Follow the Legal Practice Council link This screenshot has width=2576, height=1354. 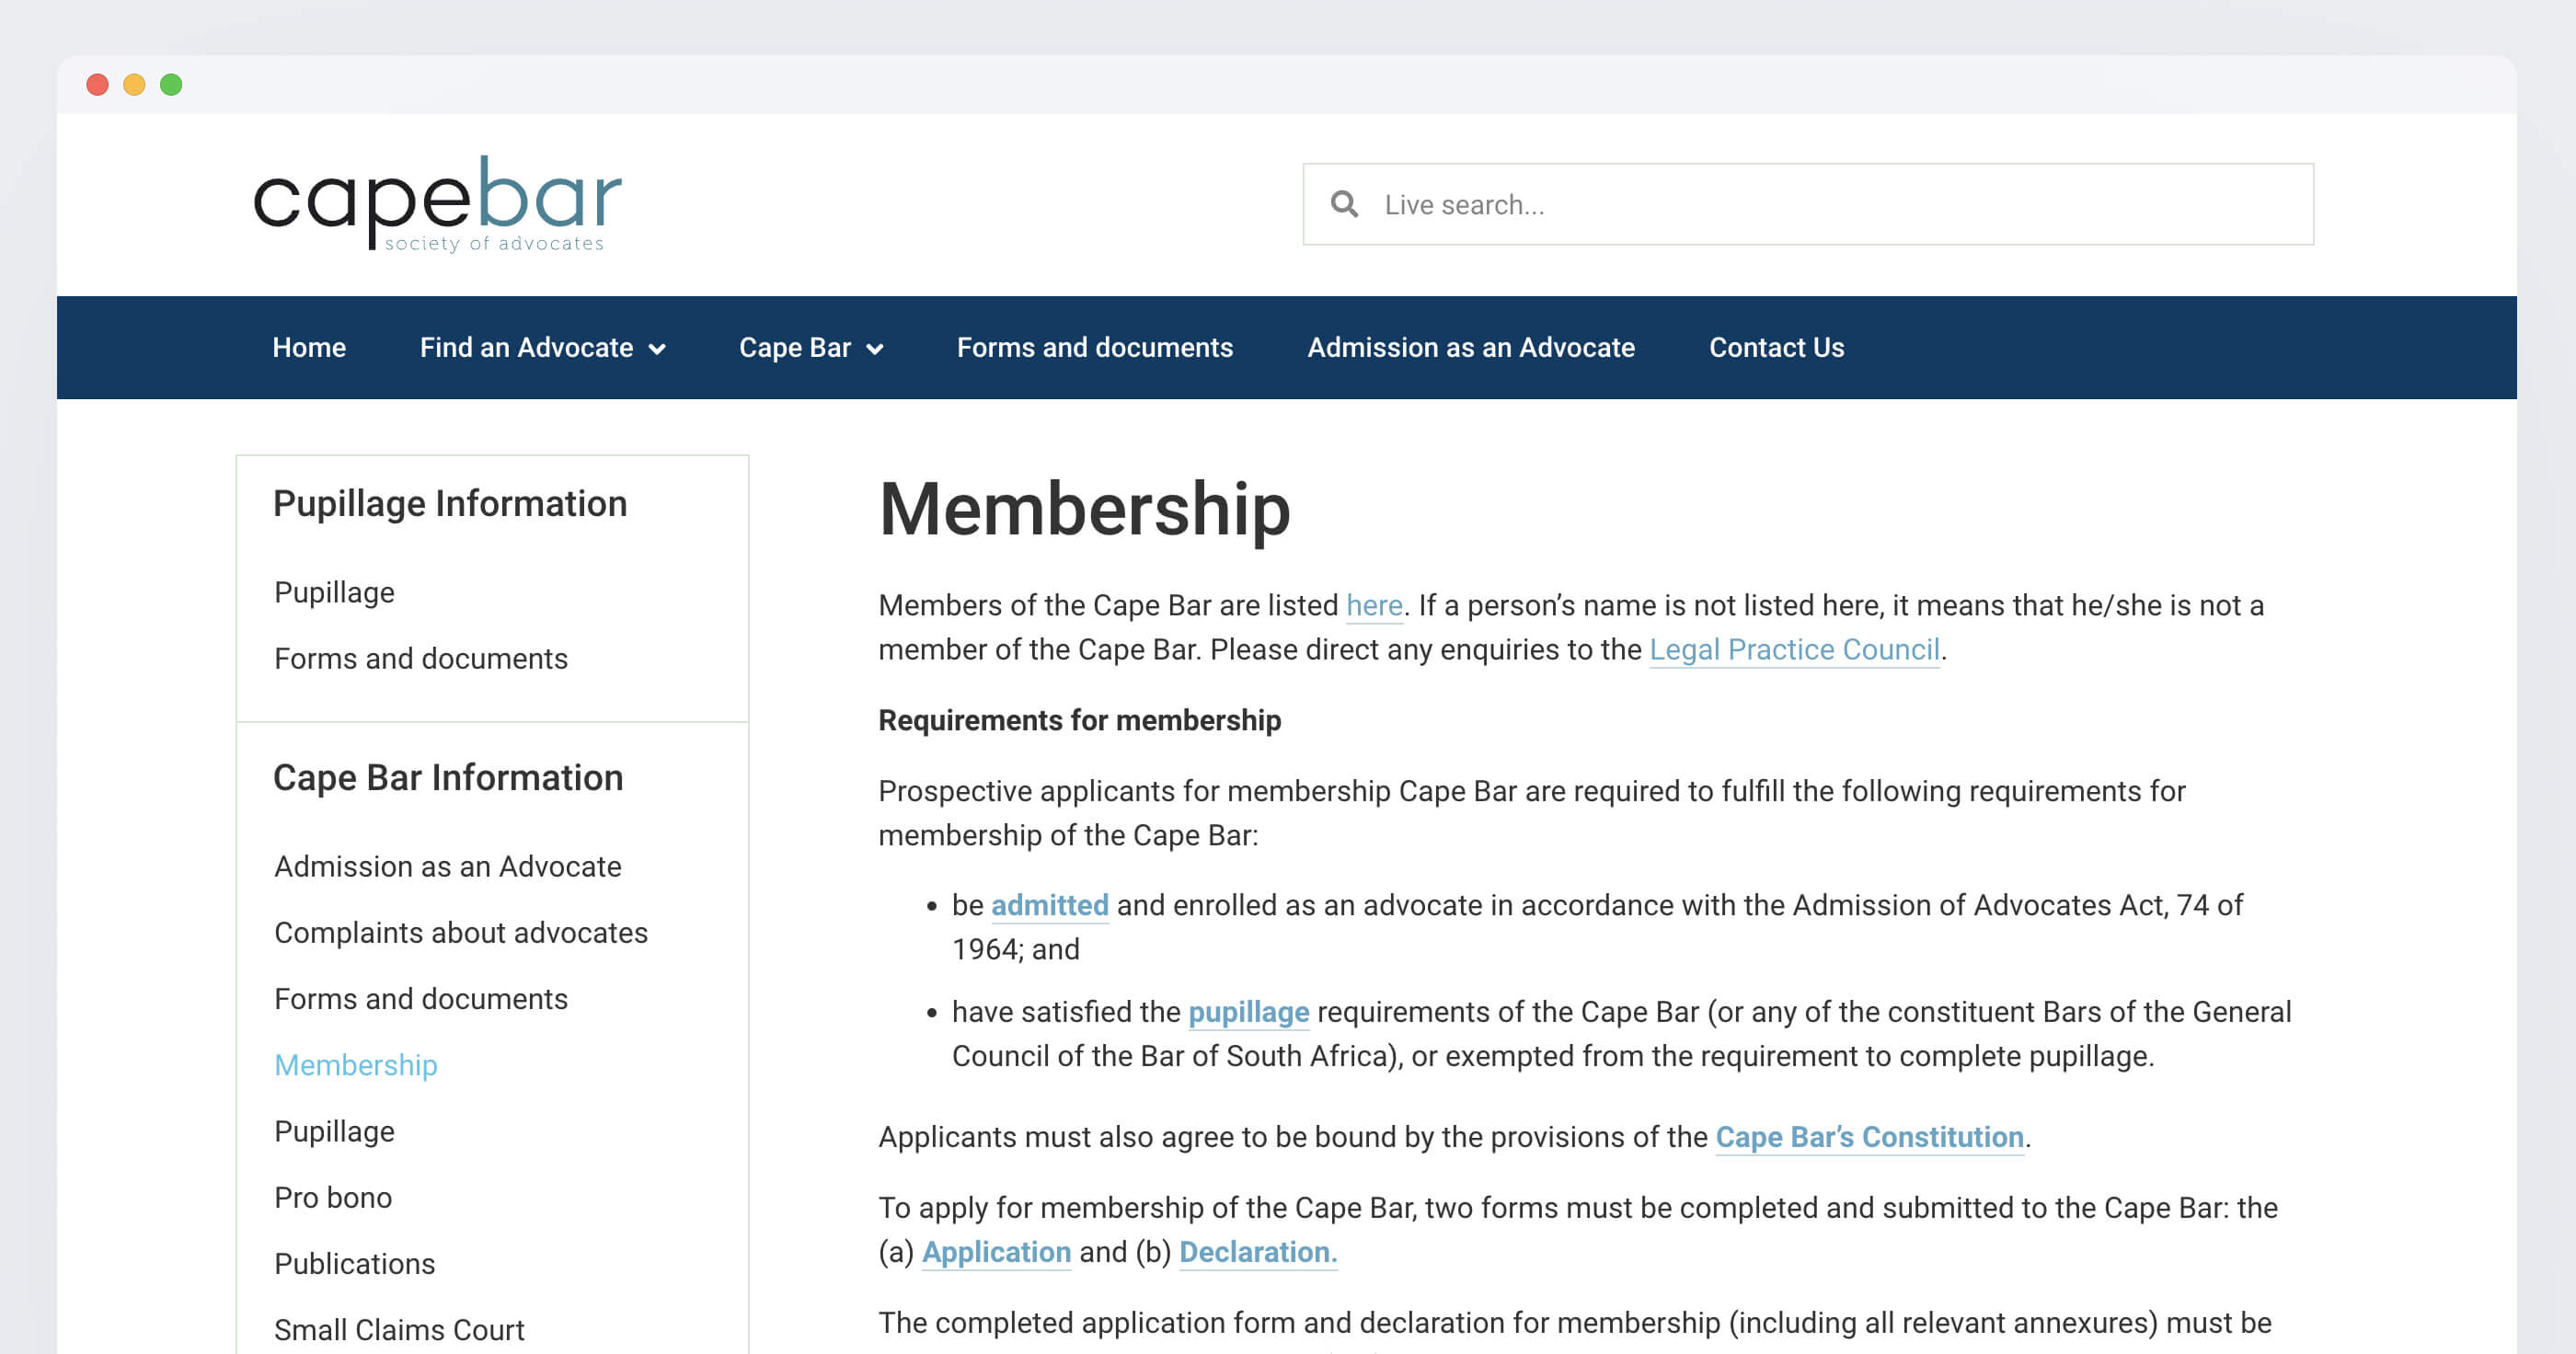(1794, 649)
